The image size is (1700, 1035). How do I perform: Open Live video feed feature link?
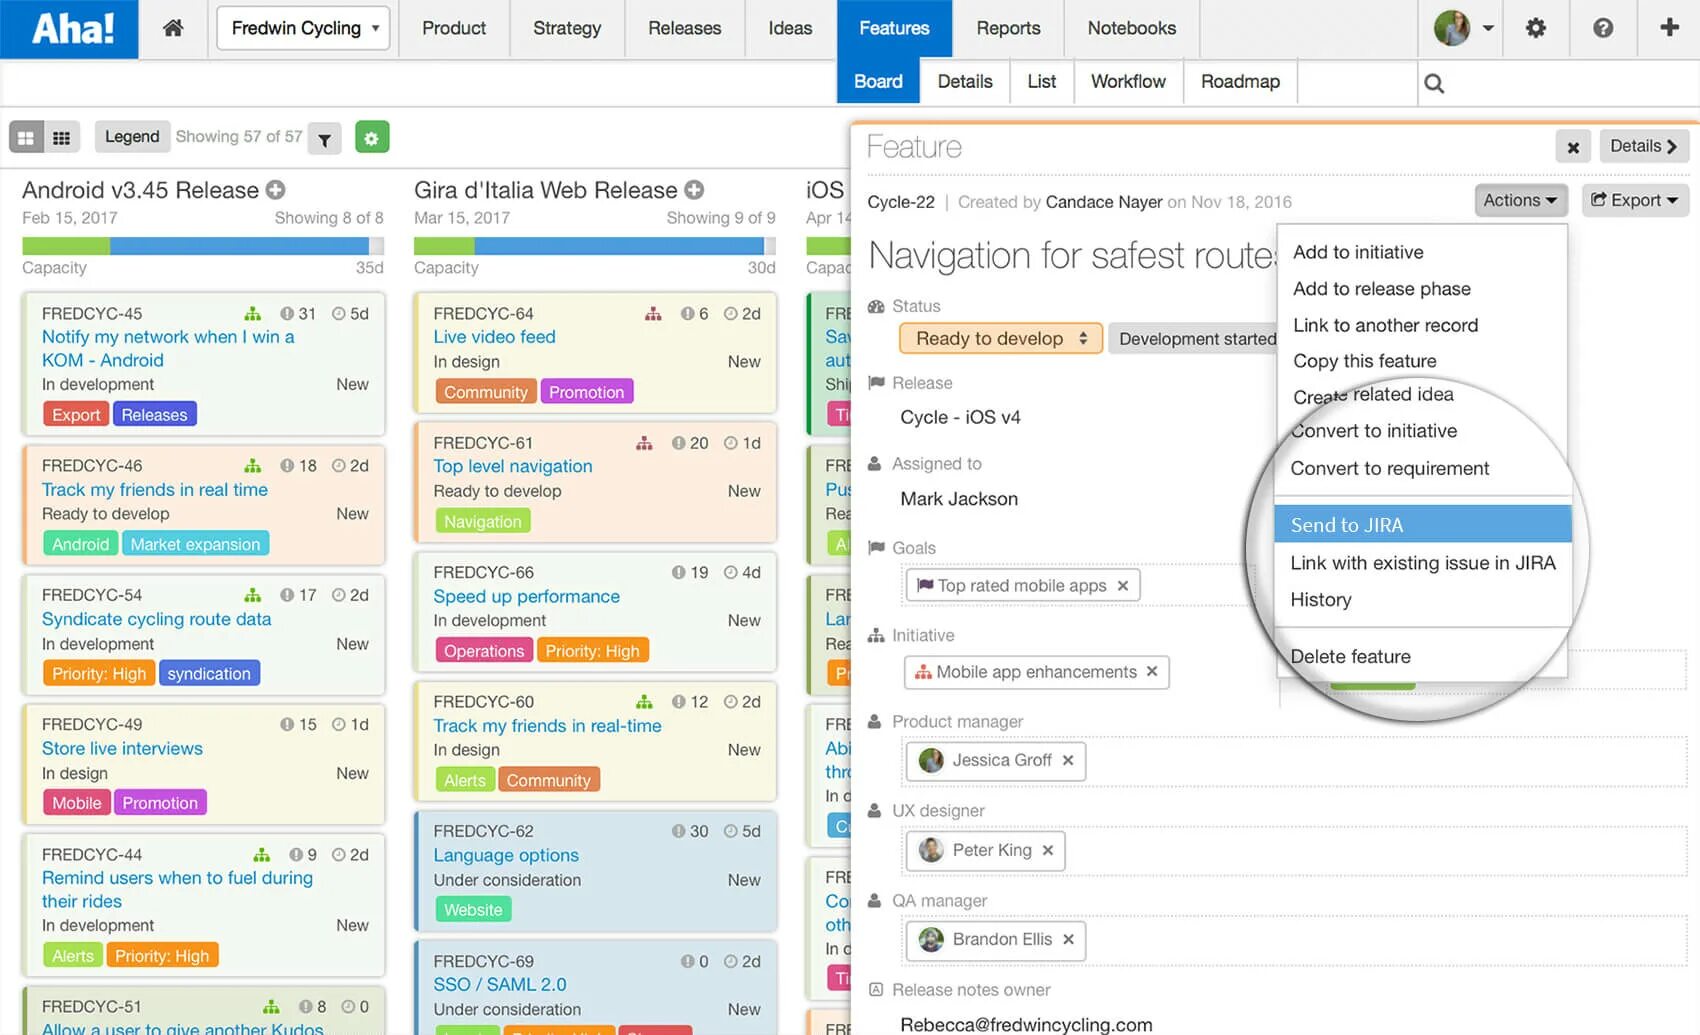point(494,337)
